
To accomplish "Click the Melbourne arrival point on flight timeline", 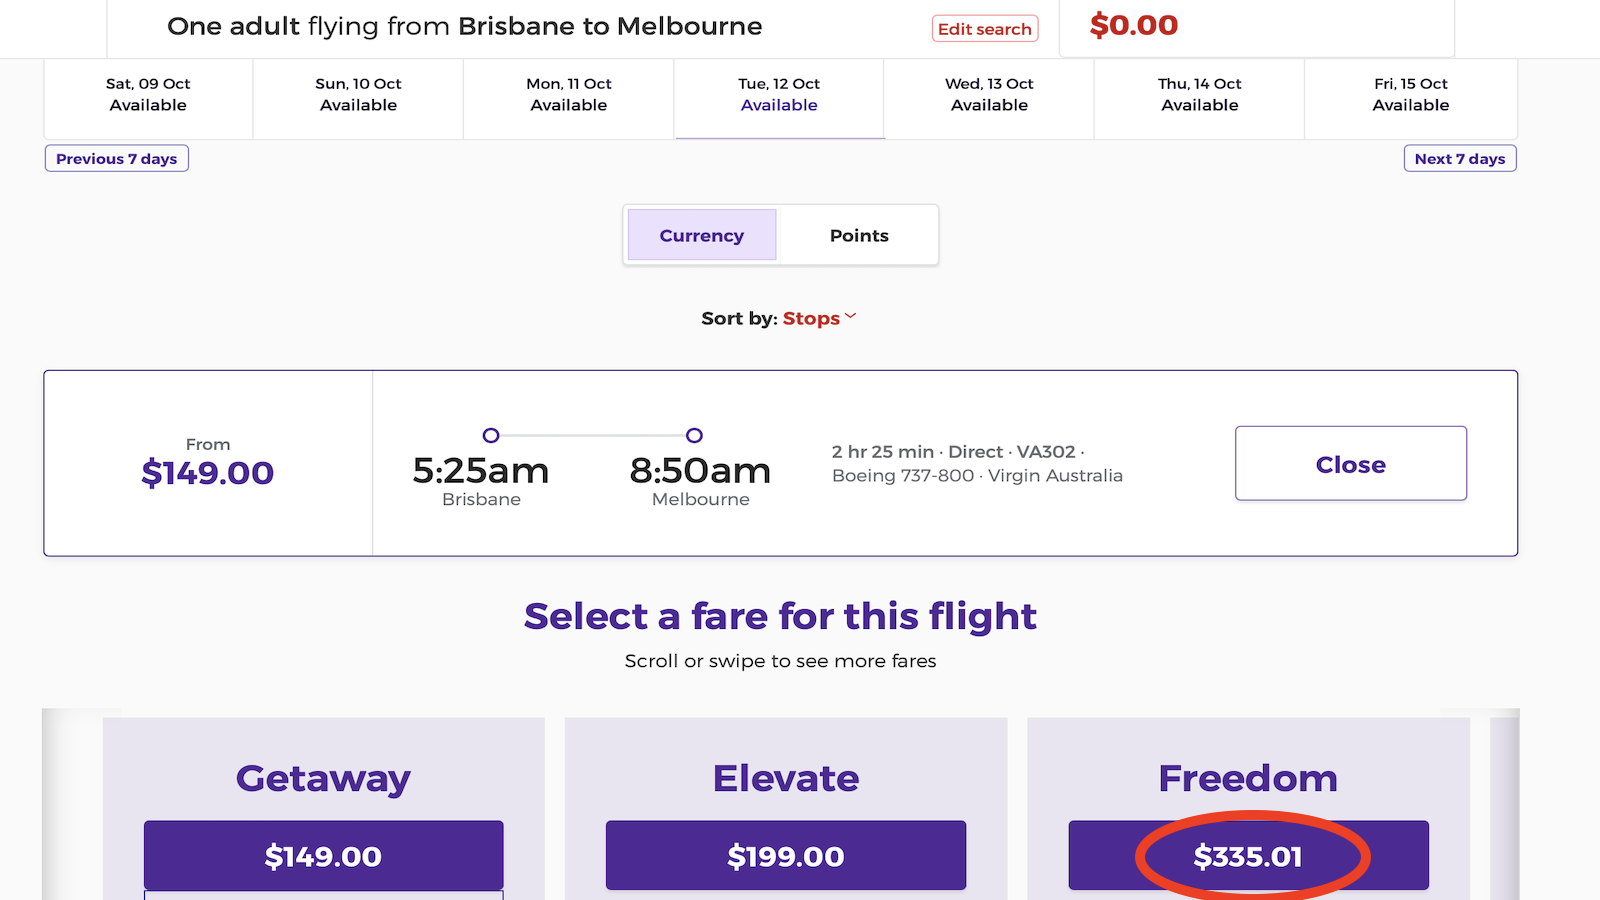I will coord(695,436).
